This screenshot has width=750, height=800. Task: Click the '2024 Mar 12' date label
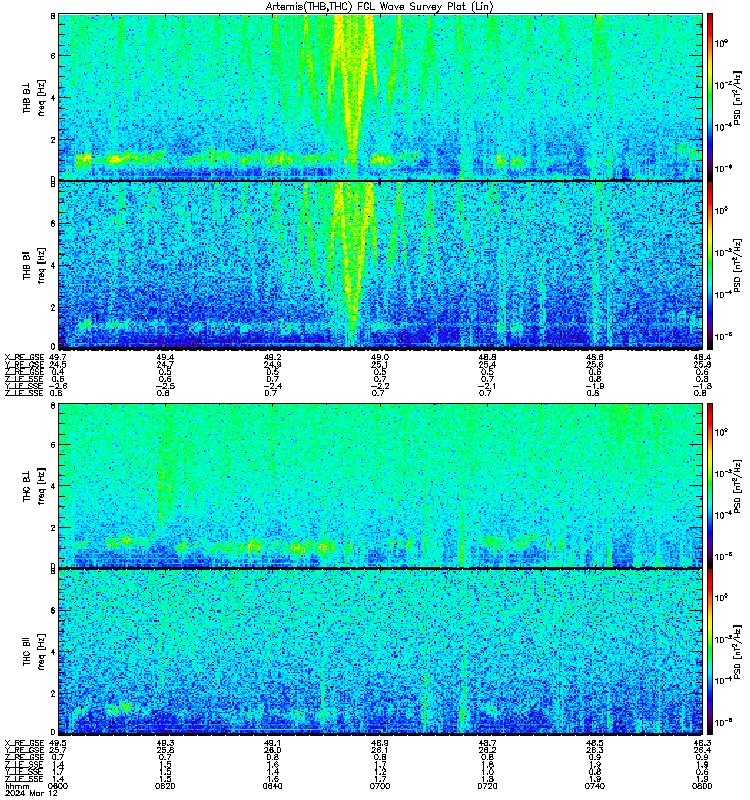[x=31, y=793]
